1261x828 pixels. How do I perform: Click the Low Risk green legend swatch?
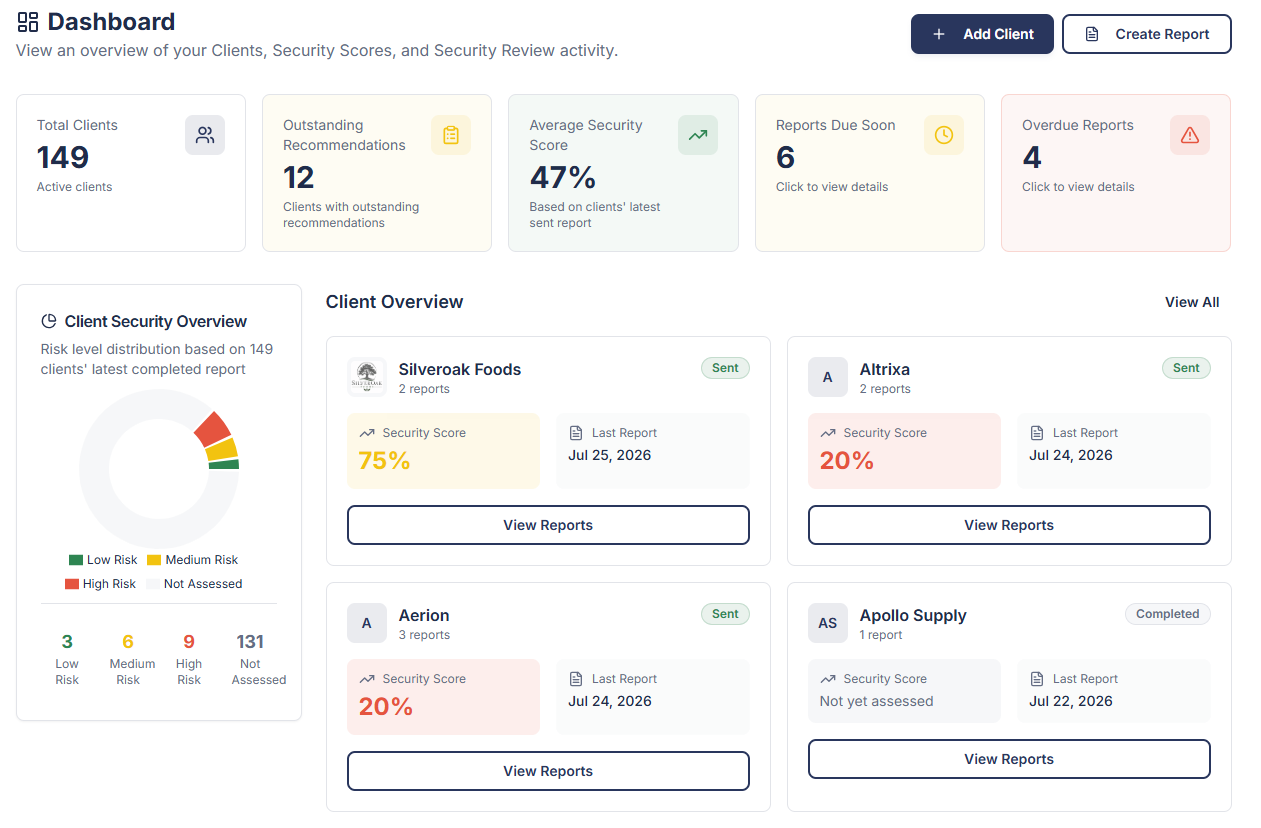coord(76,560)
